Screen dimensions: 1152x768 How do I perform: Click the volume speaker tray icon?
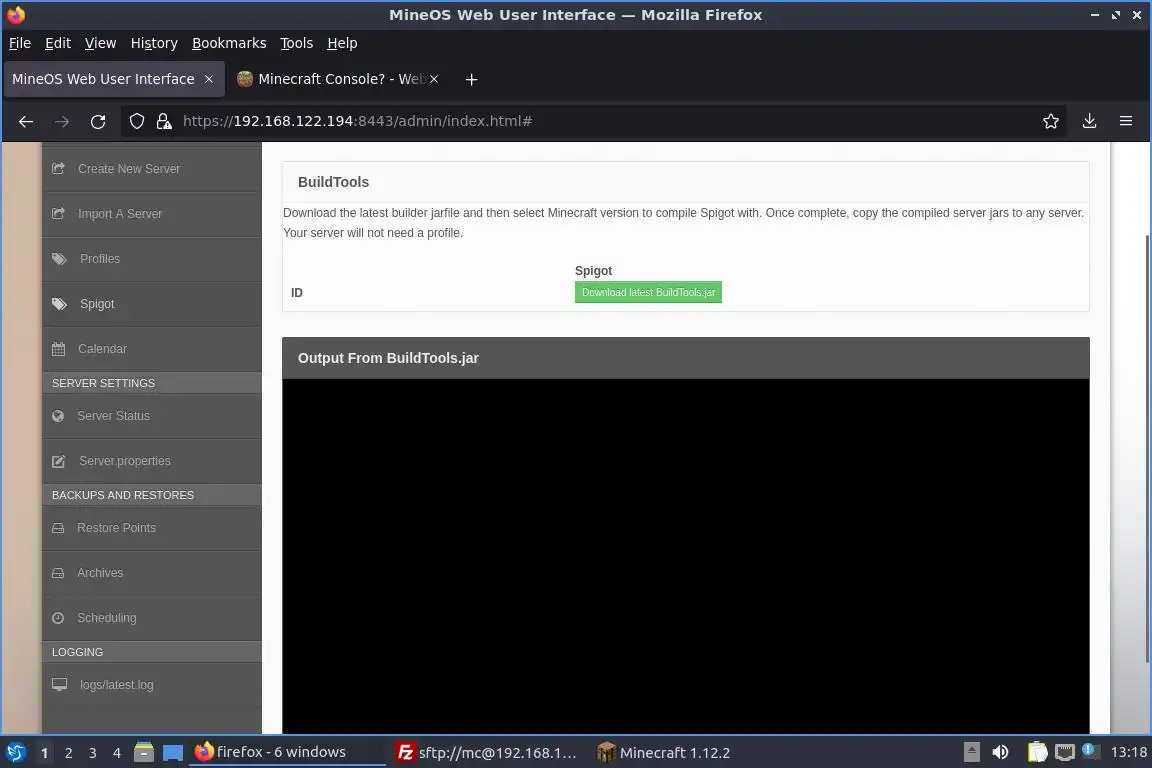[x=1001, y=753]
